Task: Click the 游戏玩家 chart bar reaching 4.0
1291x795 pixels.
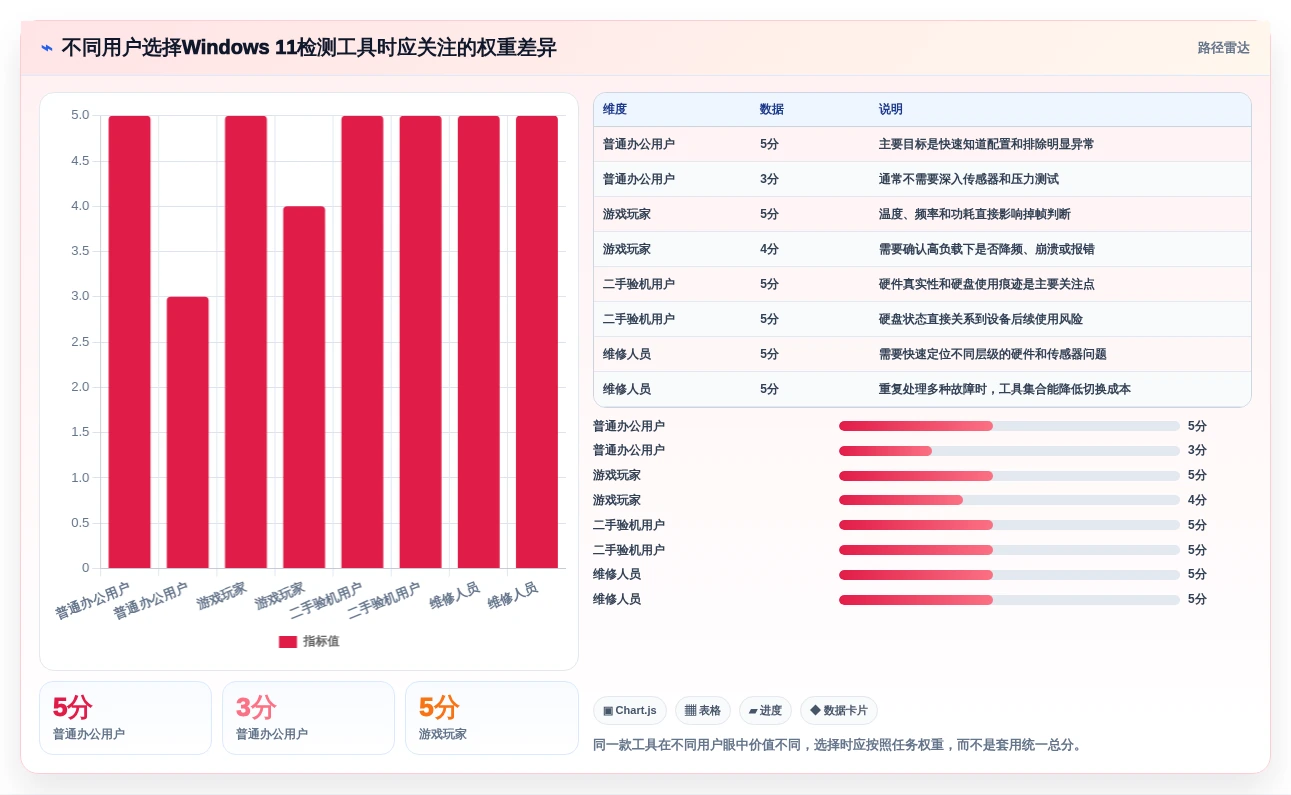Action: pyautogui.click(x=304, y=387)
